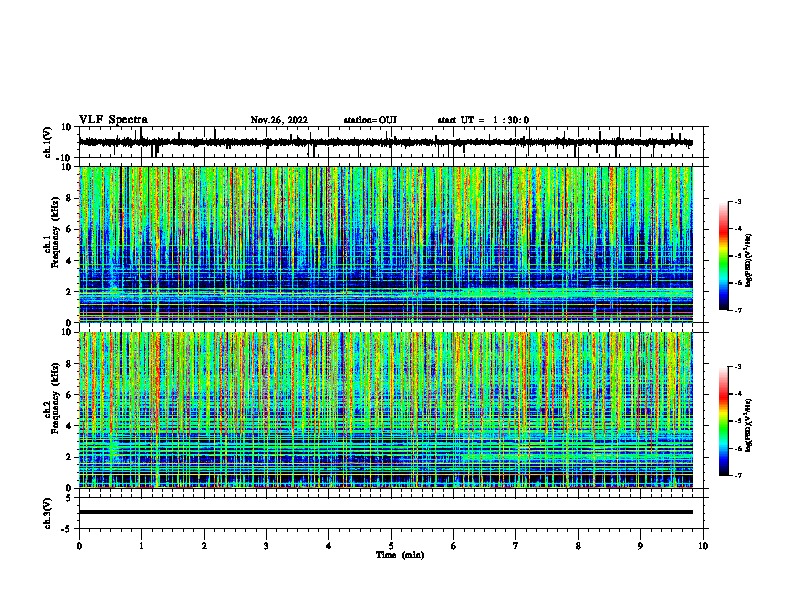Click the "4" kHz tick on ch.2 frequency axis
The image size is (792, 612).
(70, 426)
